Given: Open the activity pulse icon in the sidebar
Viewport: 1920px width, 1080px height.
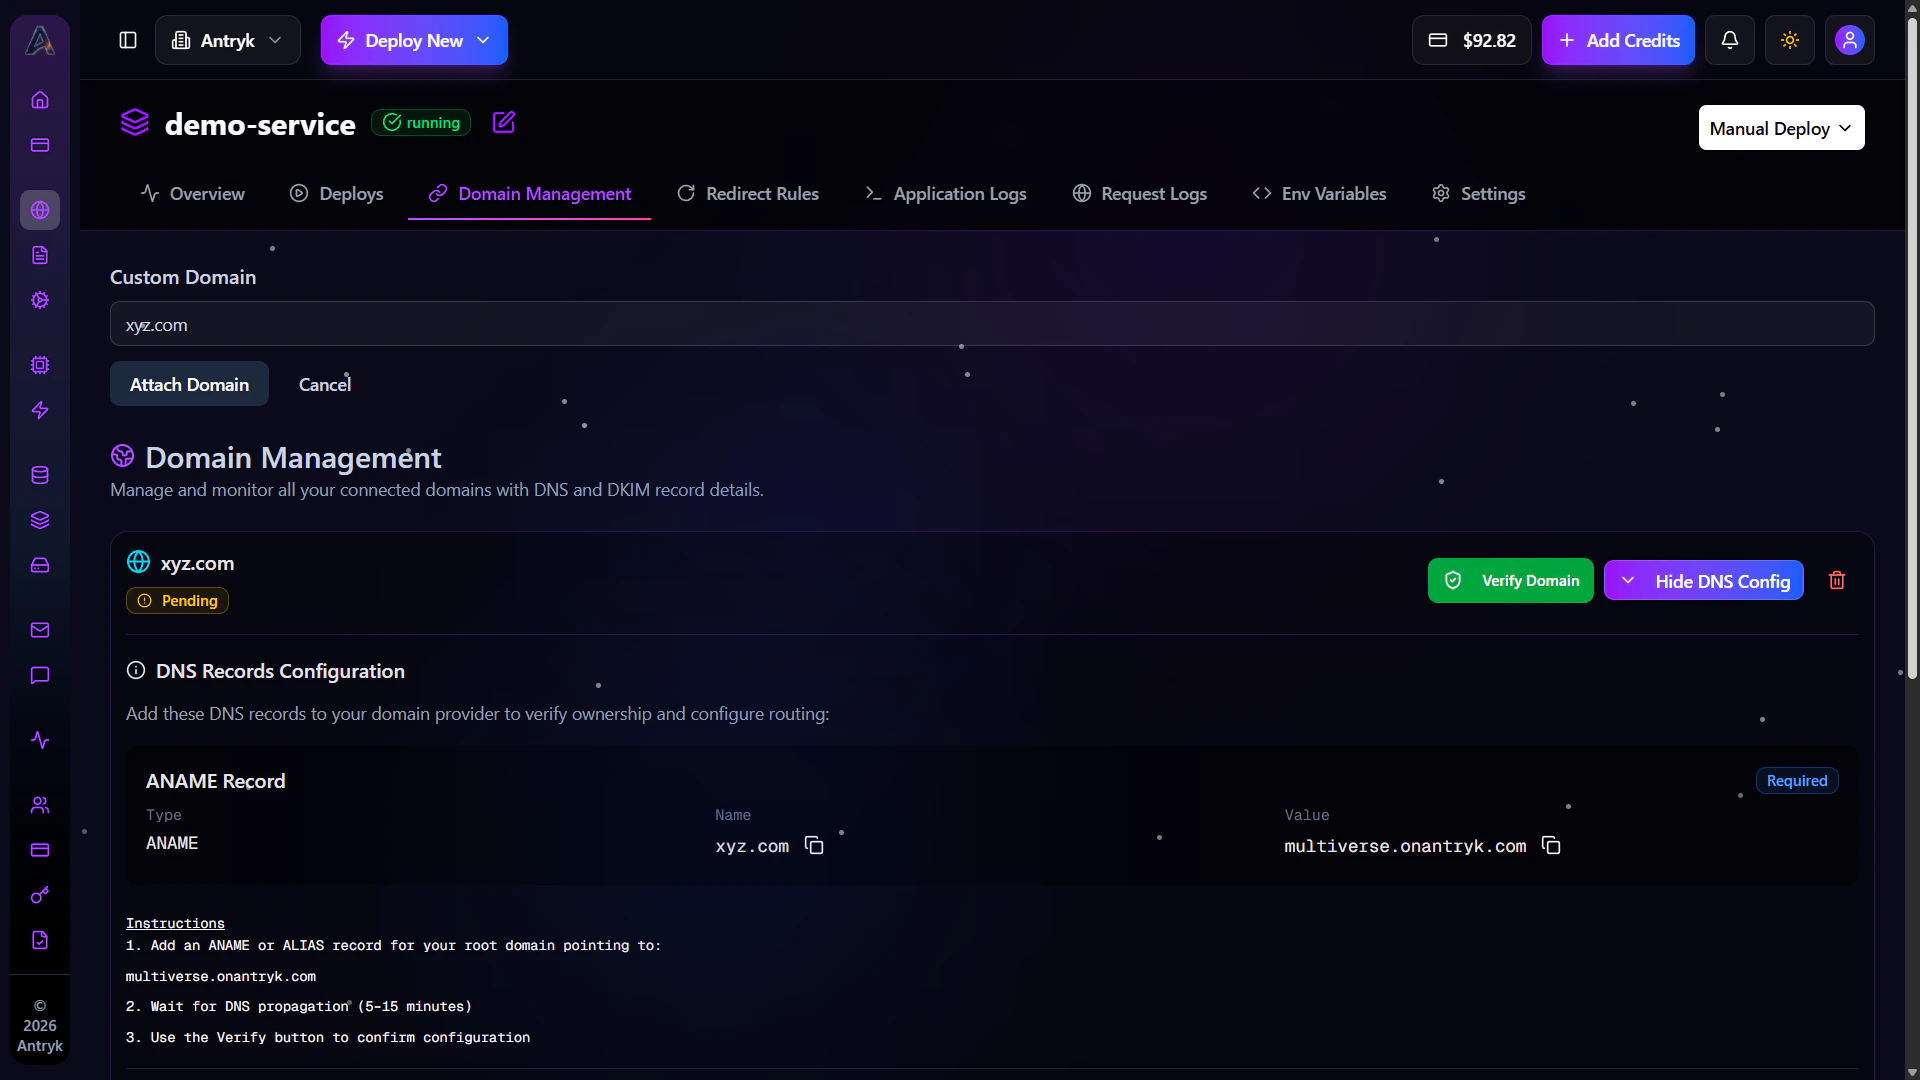Looking at the screenshot, I should point(40,740).
